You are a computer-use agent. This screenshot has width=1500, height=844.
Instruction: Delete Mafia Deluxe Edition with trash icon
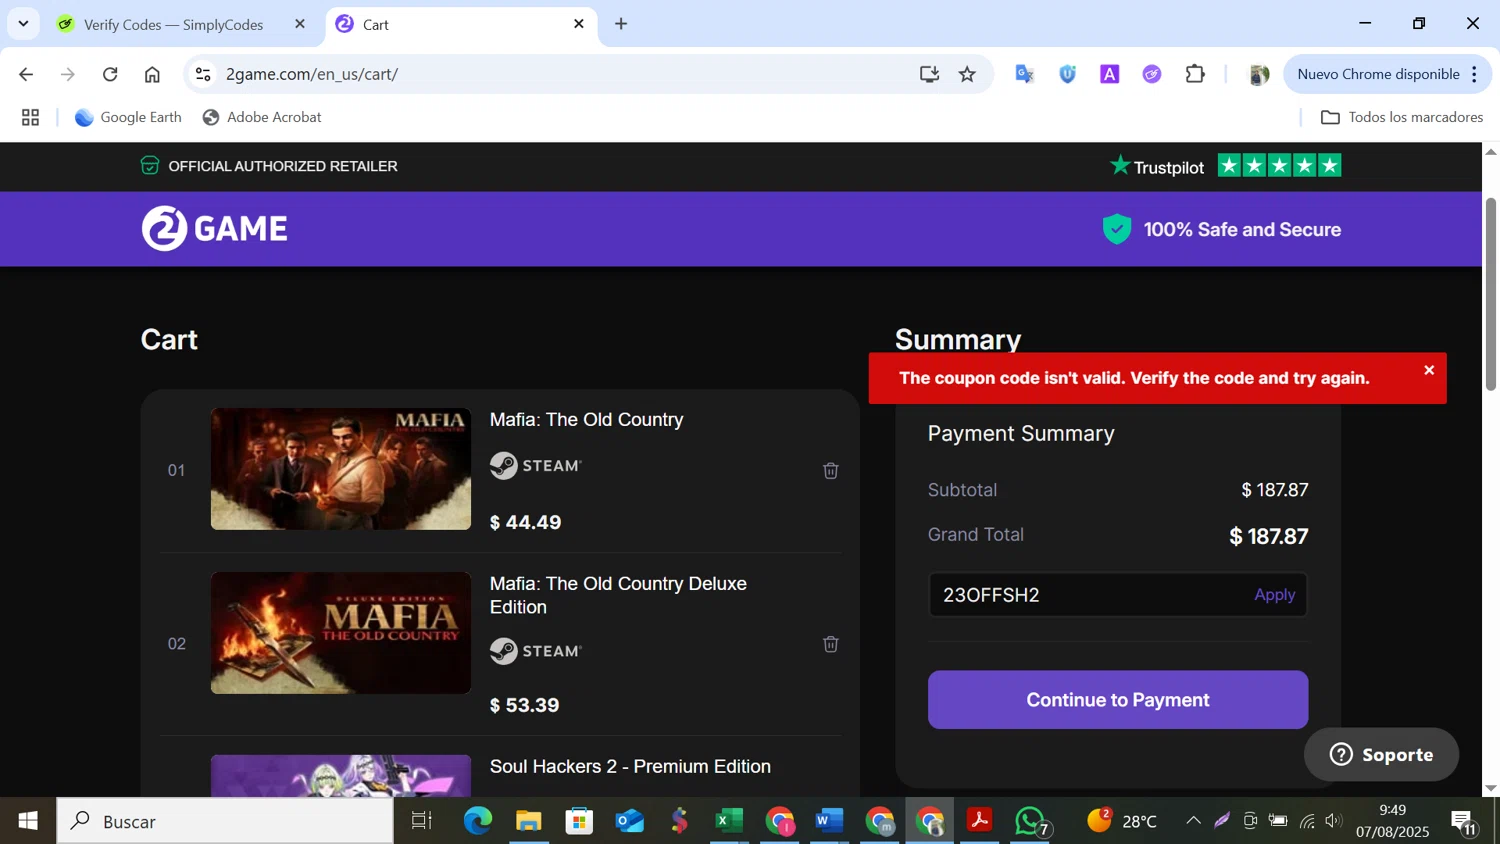tap(830, 644)
